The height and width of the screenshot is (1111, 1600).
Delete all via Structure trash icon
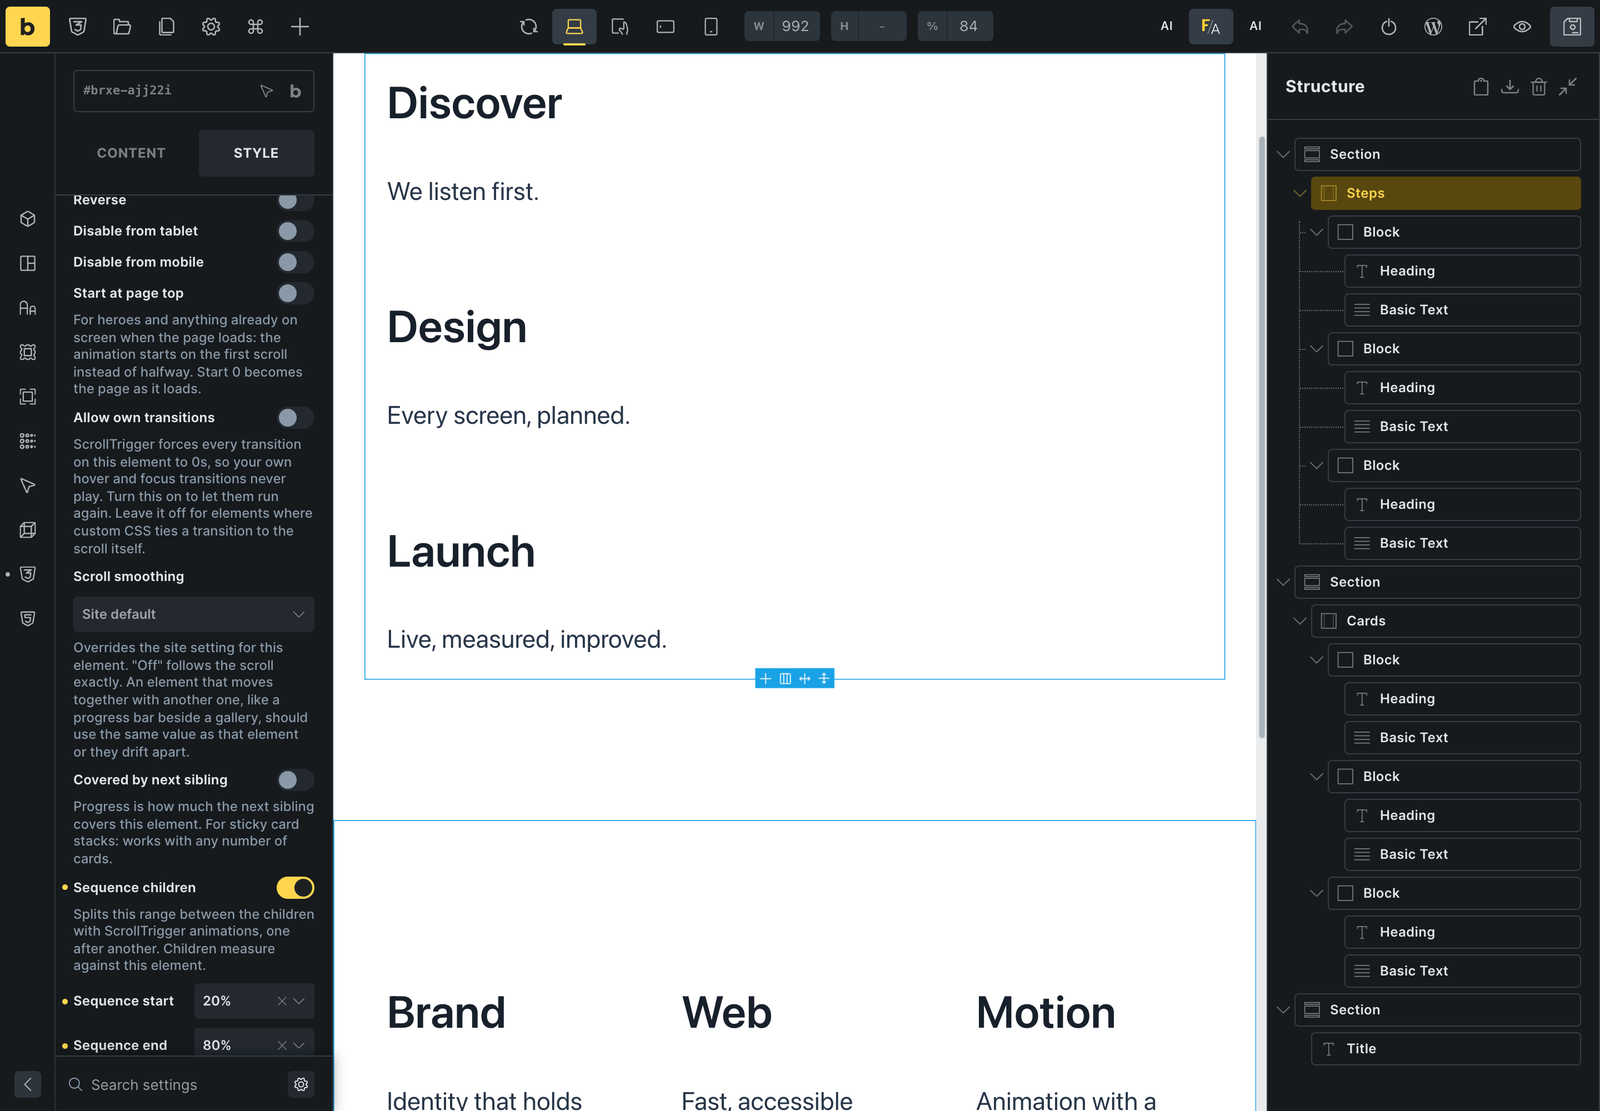[x=1539, y=87]
